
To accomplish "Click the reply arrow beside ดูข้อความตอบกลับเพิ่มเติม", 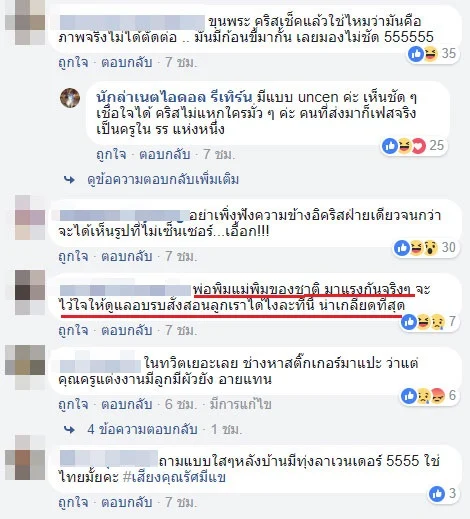I will pos(69,180).
